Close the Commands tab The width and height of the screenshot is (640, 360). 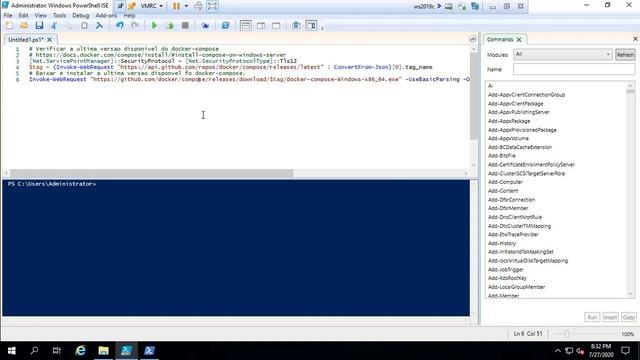click(519, 40)
